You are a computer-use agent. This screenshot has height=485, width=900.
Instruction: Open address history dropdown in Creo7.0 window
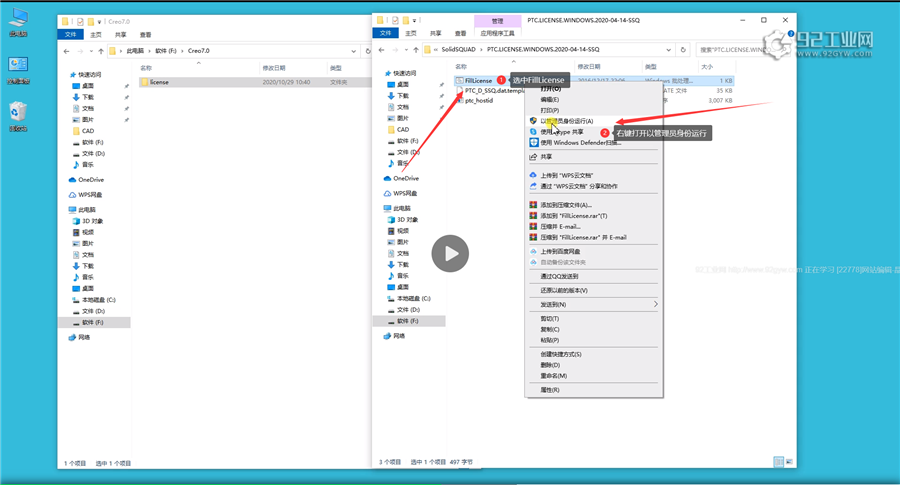point(354,51)
